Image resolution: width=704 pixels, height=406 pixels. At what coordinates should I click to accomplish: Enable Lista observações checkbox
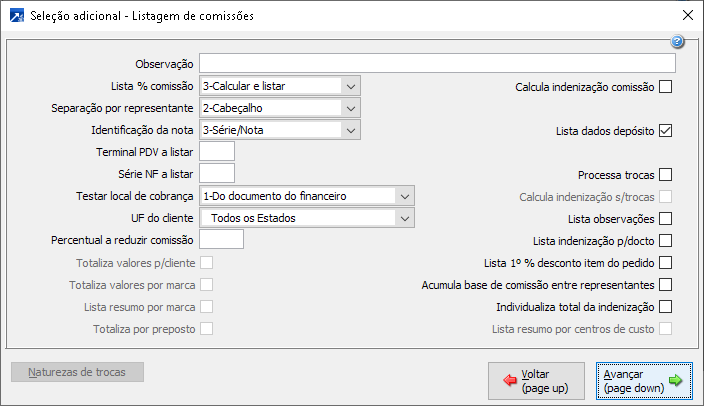pos(666,218)
